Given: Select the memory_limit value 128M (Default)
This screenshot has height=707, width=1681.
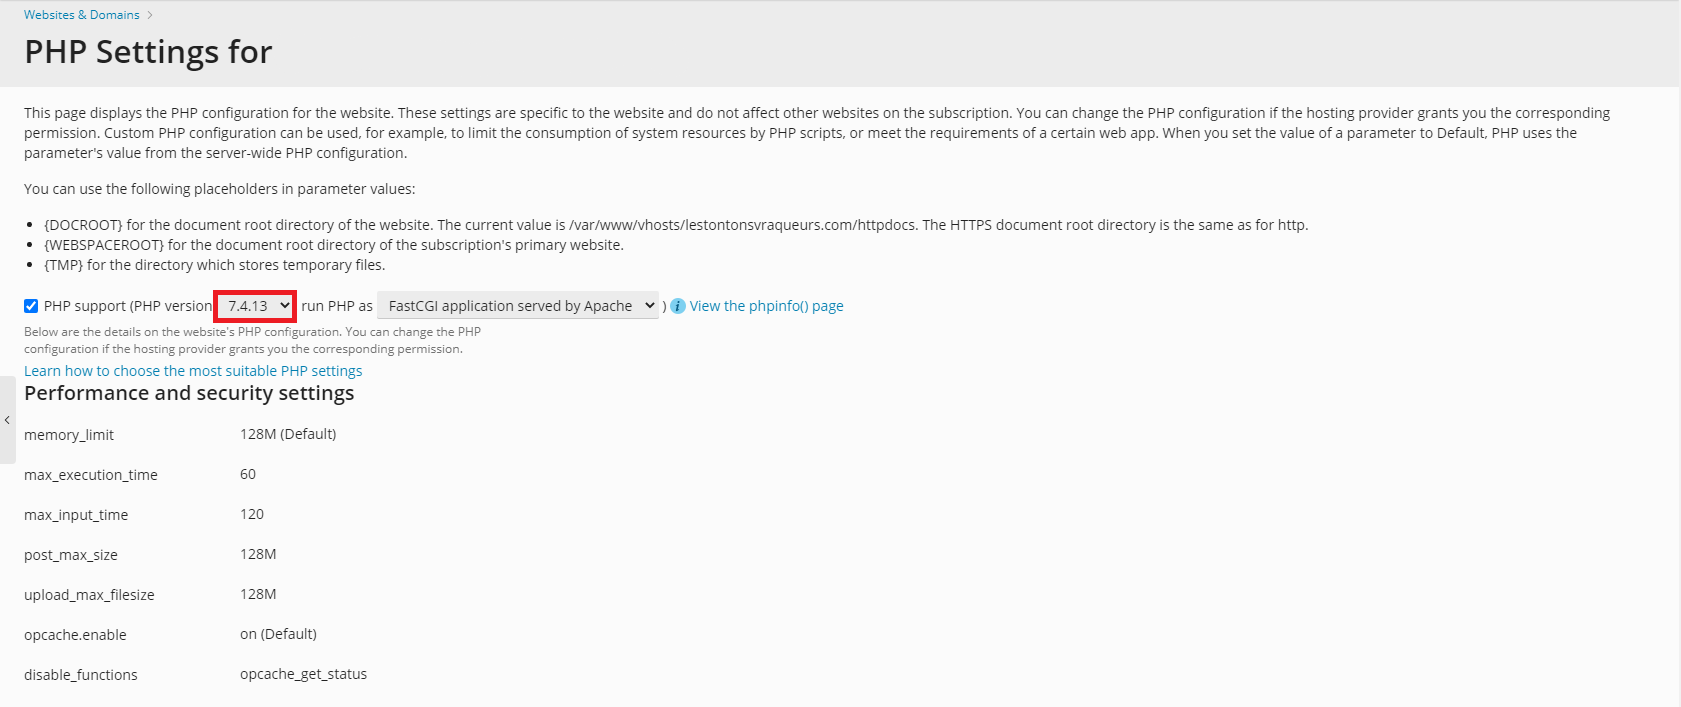Looking at the screenshot, I should pyautogui.click(x=288, y=434).
